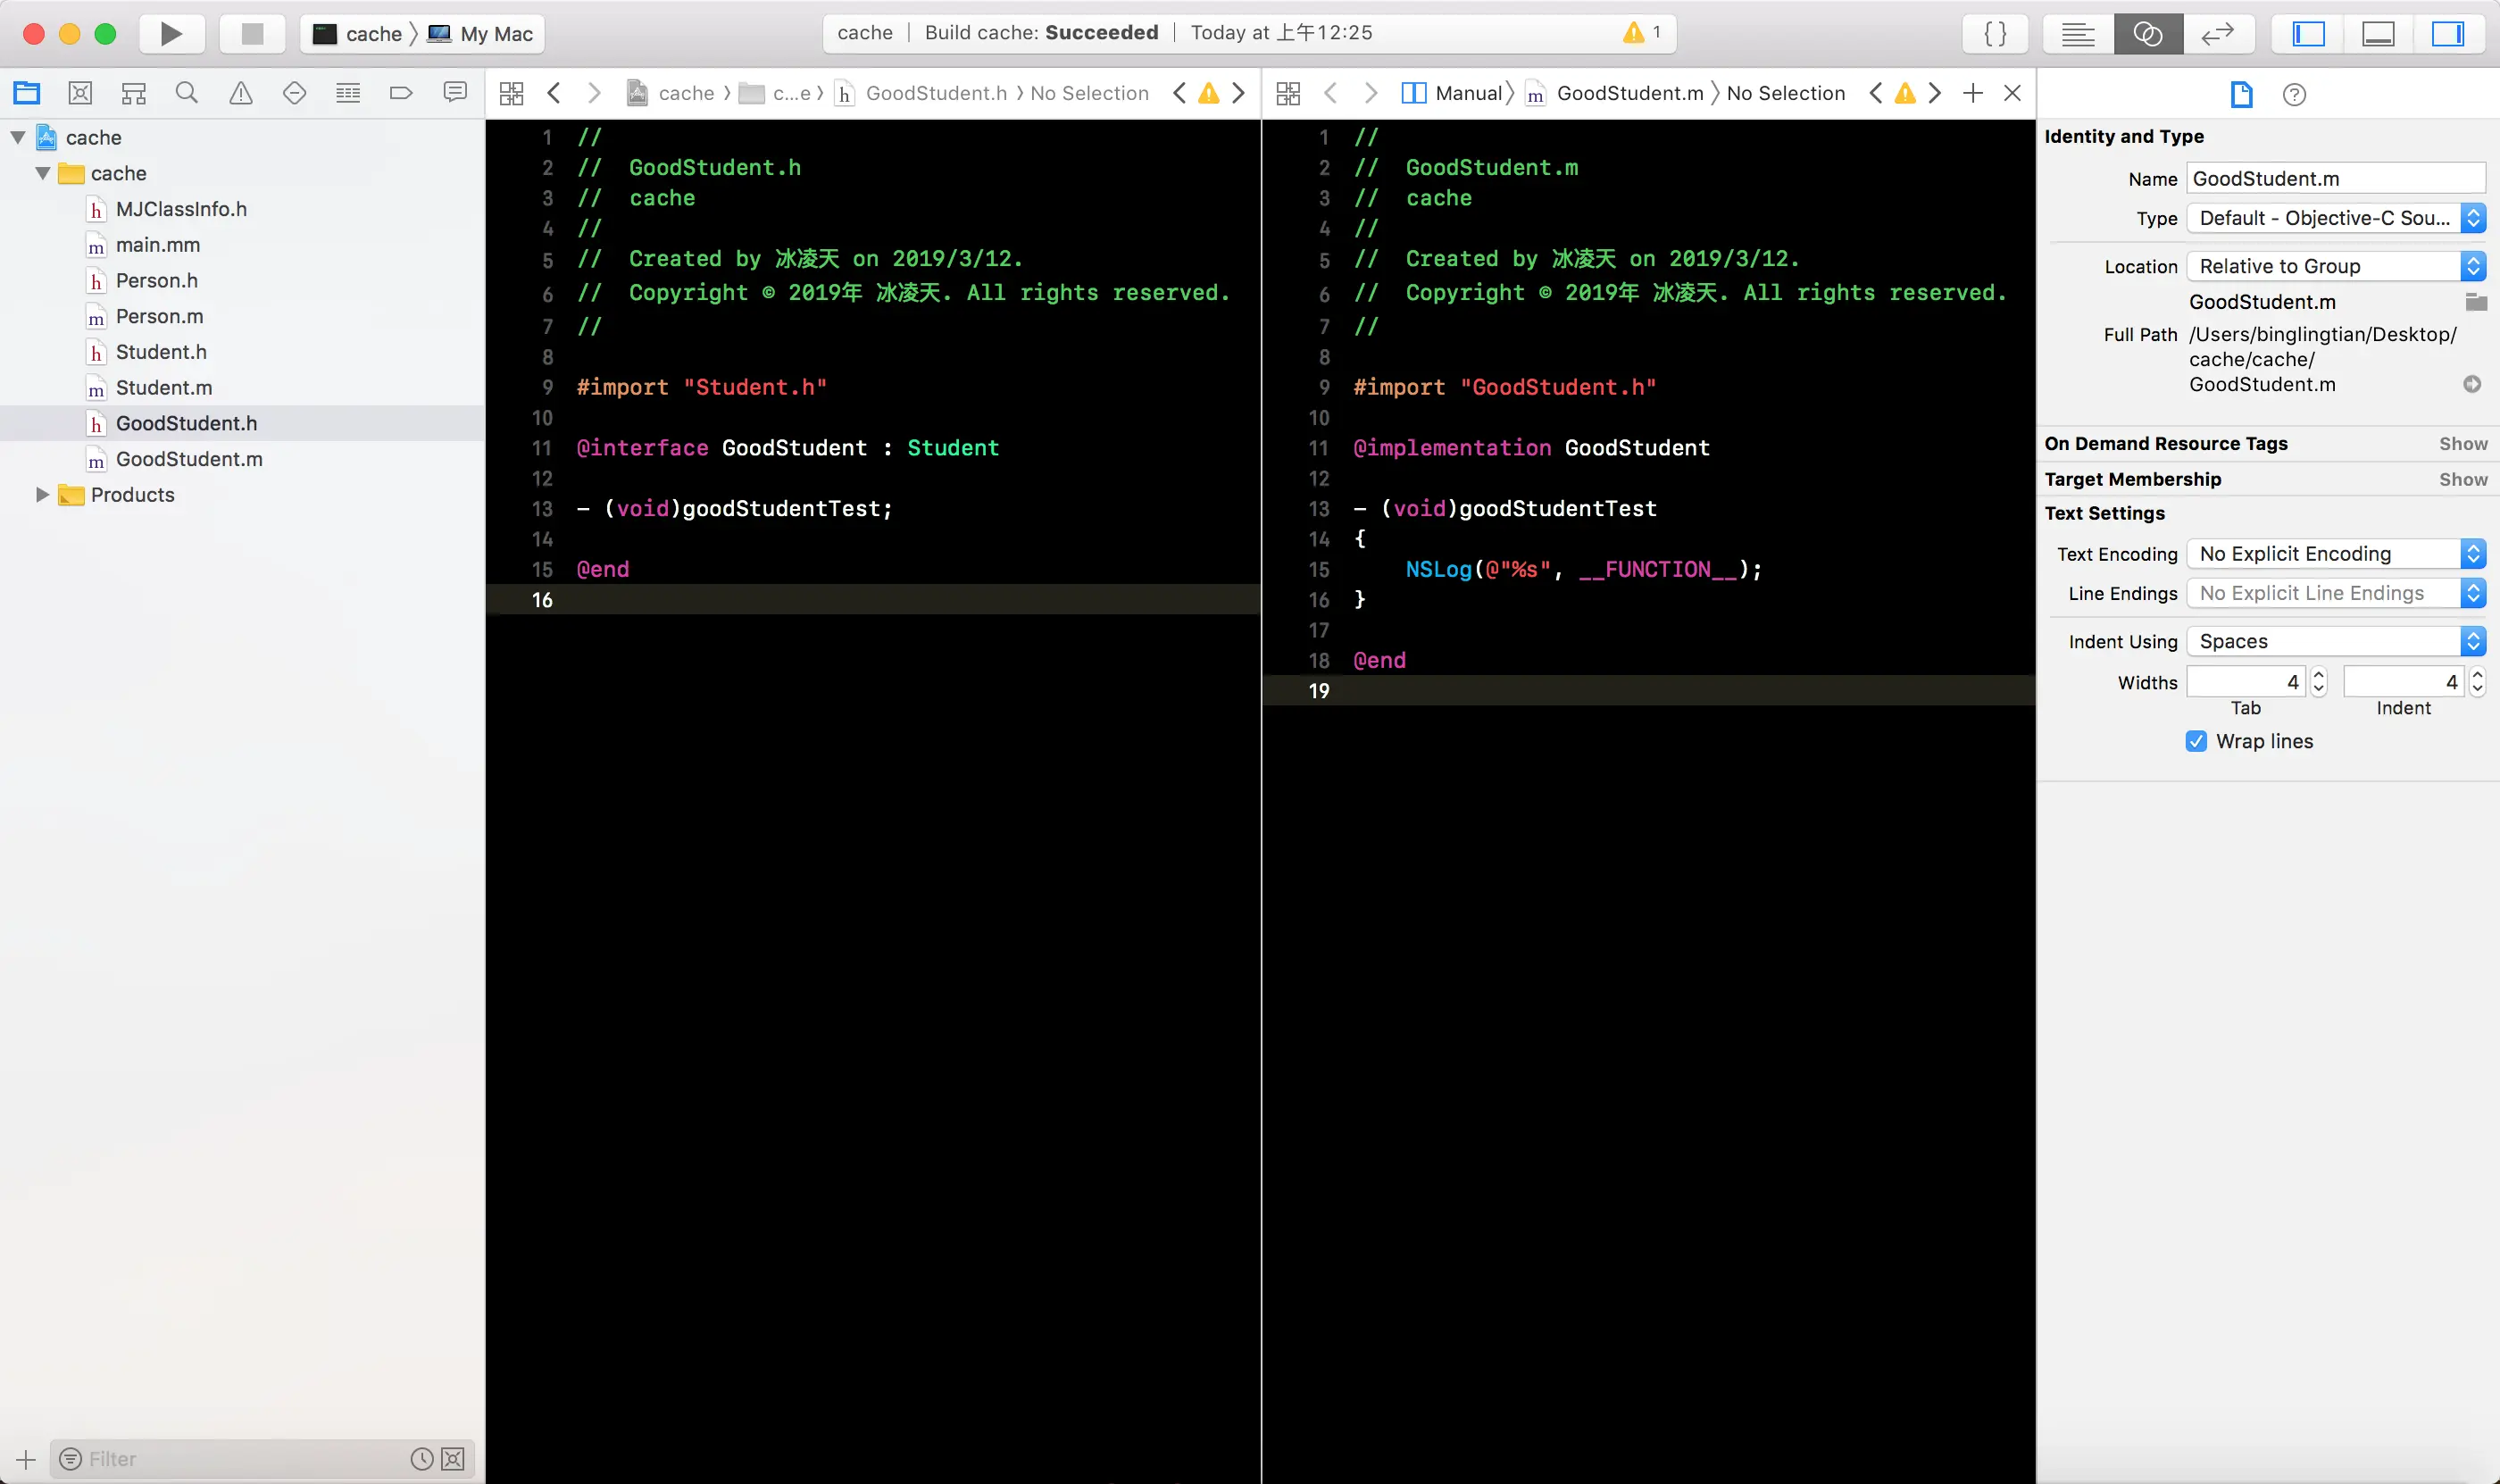The image size is (2500, 1484).
Task: Switch to the Assistant editor mode
Action: 2147,34
